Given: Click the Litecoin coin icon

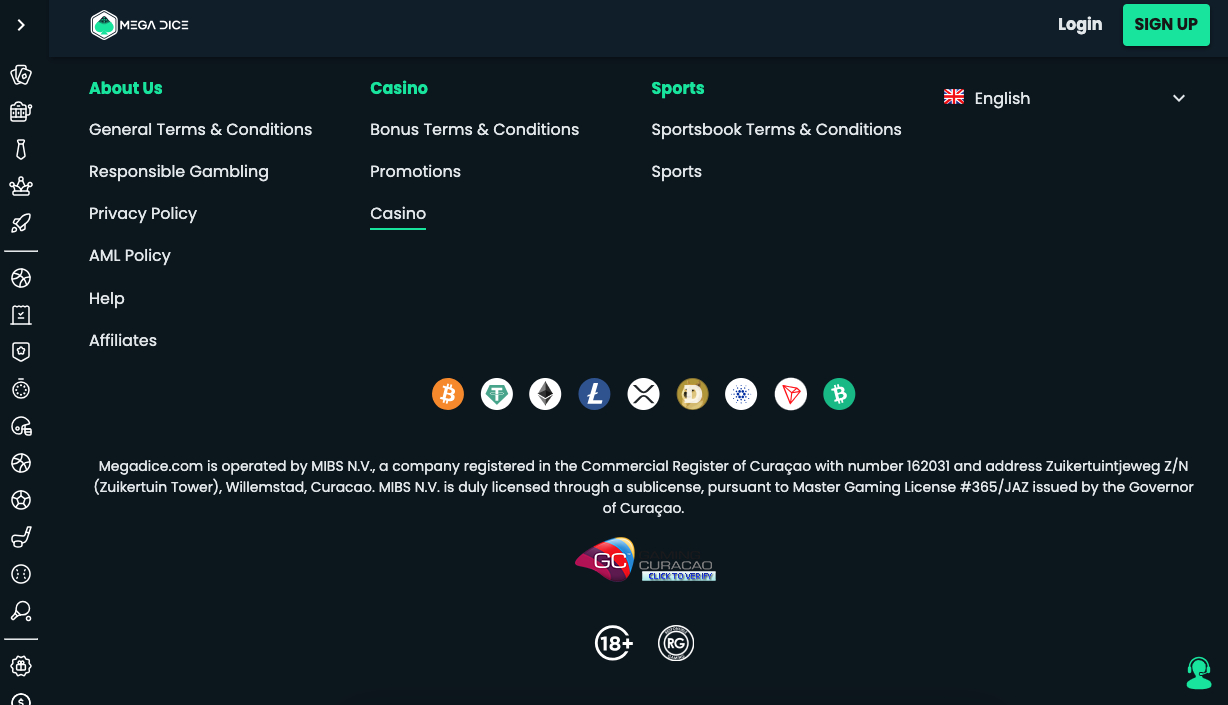Looking at the screenshot, I should pos(595,394).
